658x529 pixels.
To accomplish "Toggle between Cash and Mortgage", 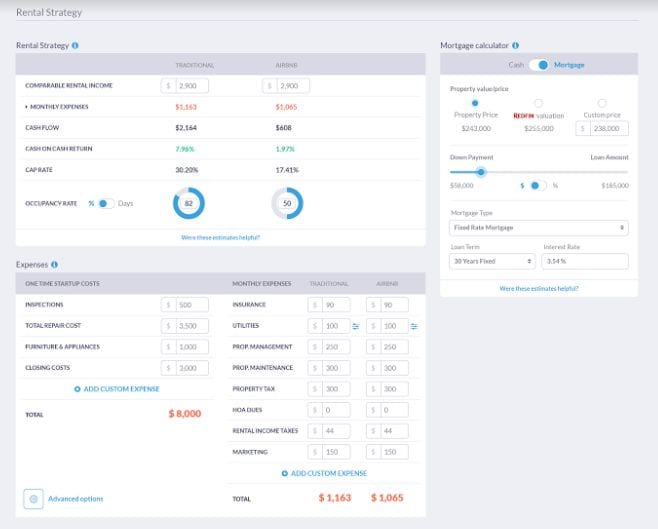I will click(540, 65).
